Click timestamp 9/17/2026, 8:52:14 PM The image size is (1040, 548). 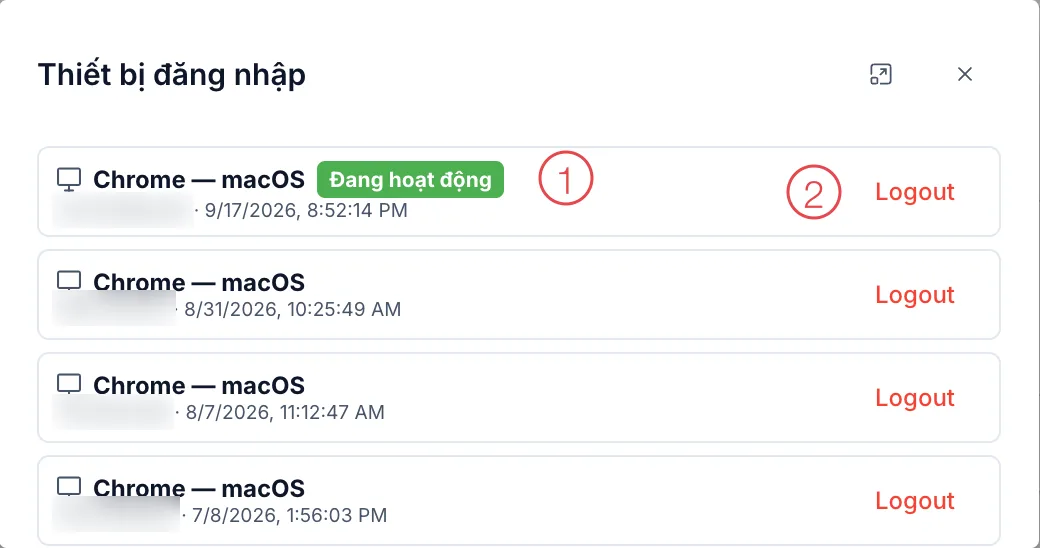pos(306,210)
